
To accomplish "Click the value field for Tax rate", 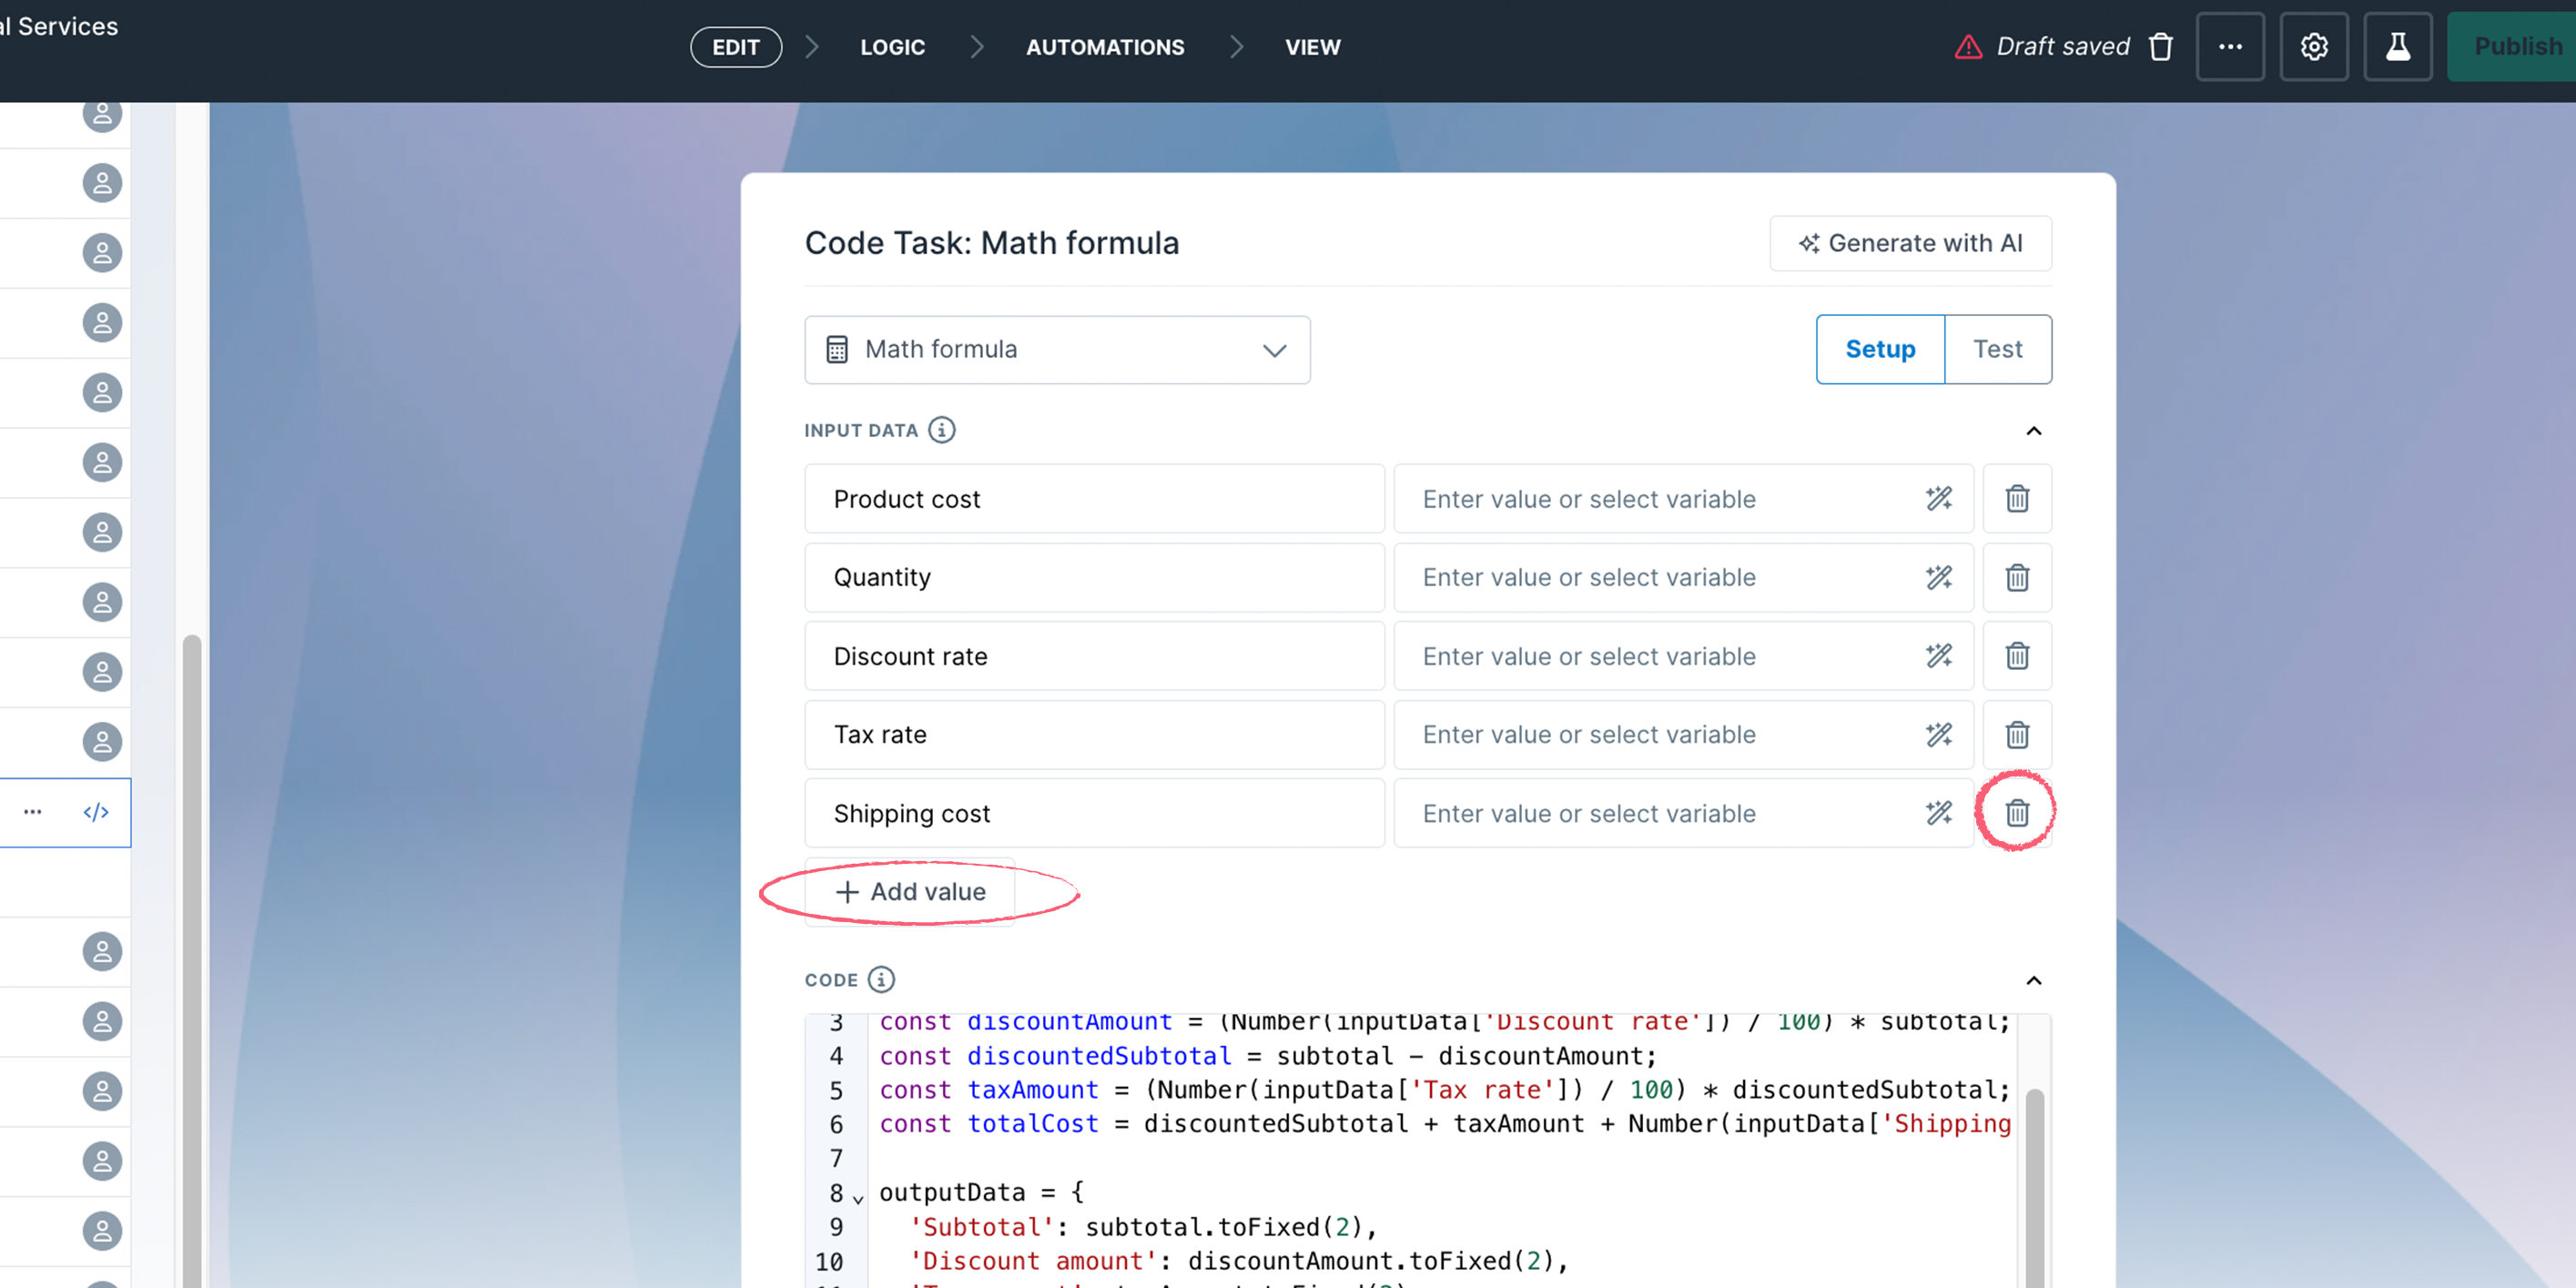I will pos(1683,734).
